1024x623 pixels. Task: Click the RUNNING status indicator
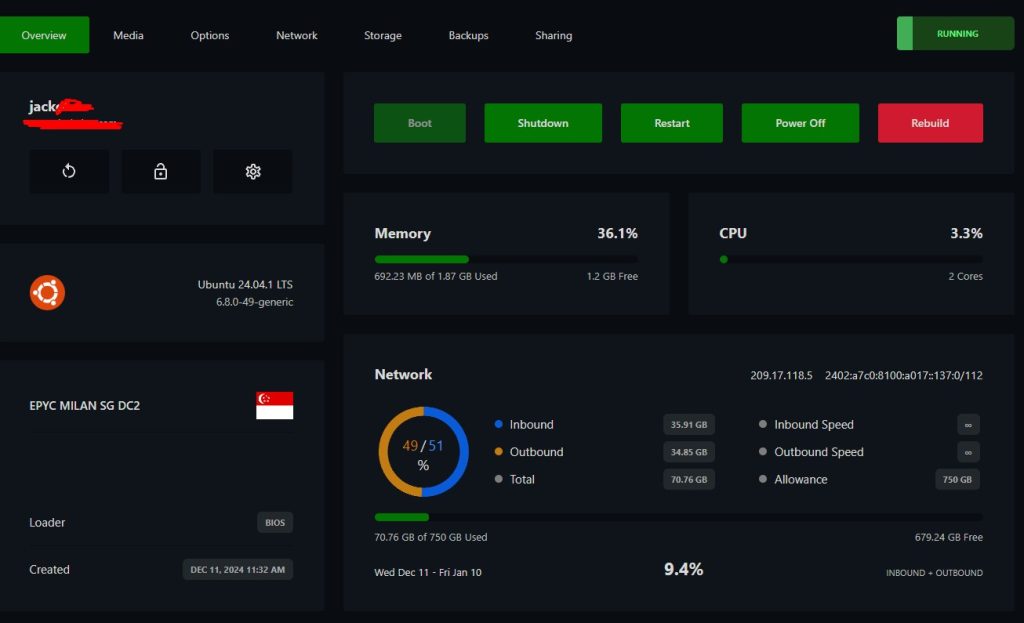point(956,33)
